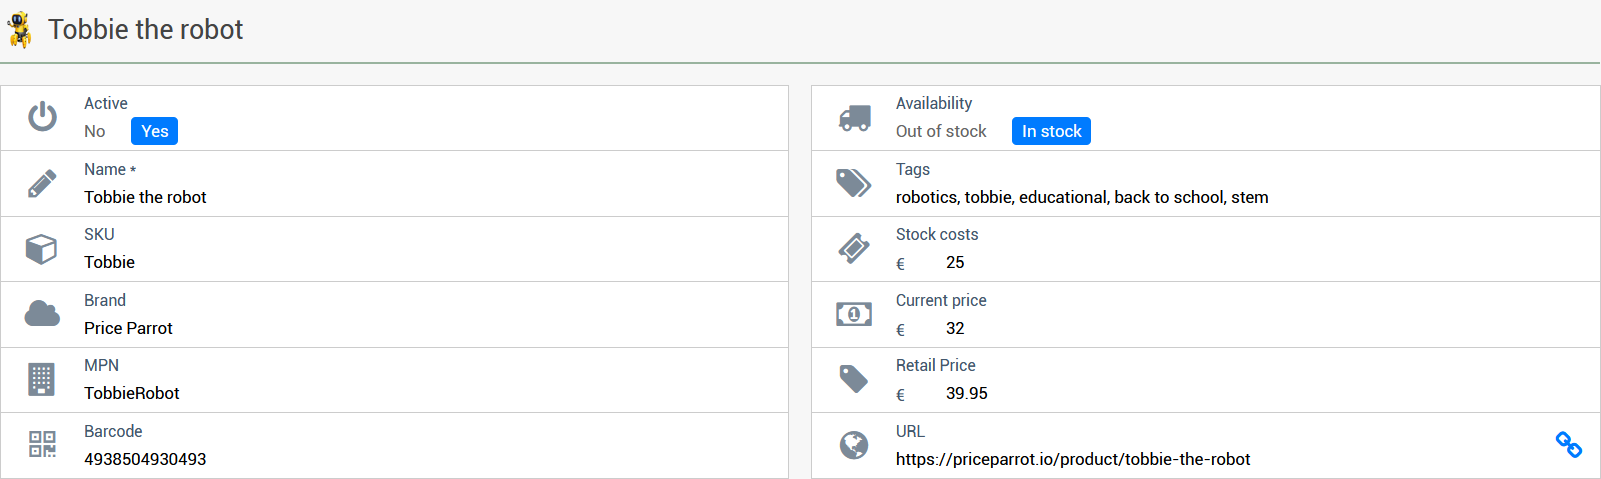Edit the Name field Tobbie the robot
1601x479 pixels.
point(145,197)
